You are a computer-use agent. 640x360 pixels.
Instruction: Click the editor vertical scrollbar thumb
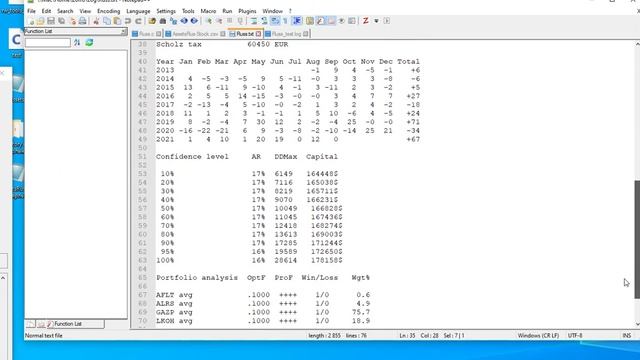[637, 239]
